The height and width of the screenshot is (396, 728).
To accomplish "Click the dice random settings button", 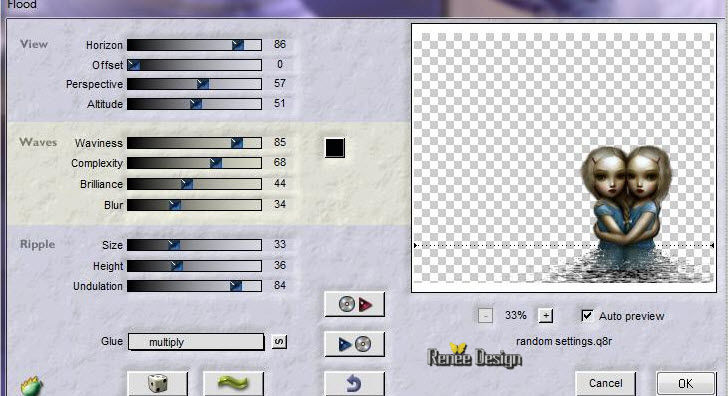I will 157,383.
